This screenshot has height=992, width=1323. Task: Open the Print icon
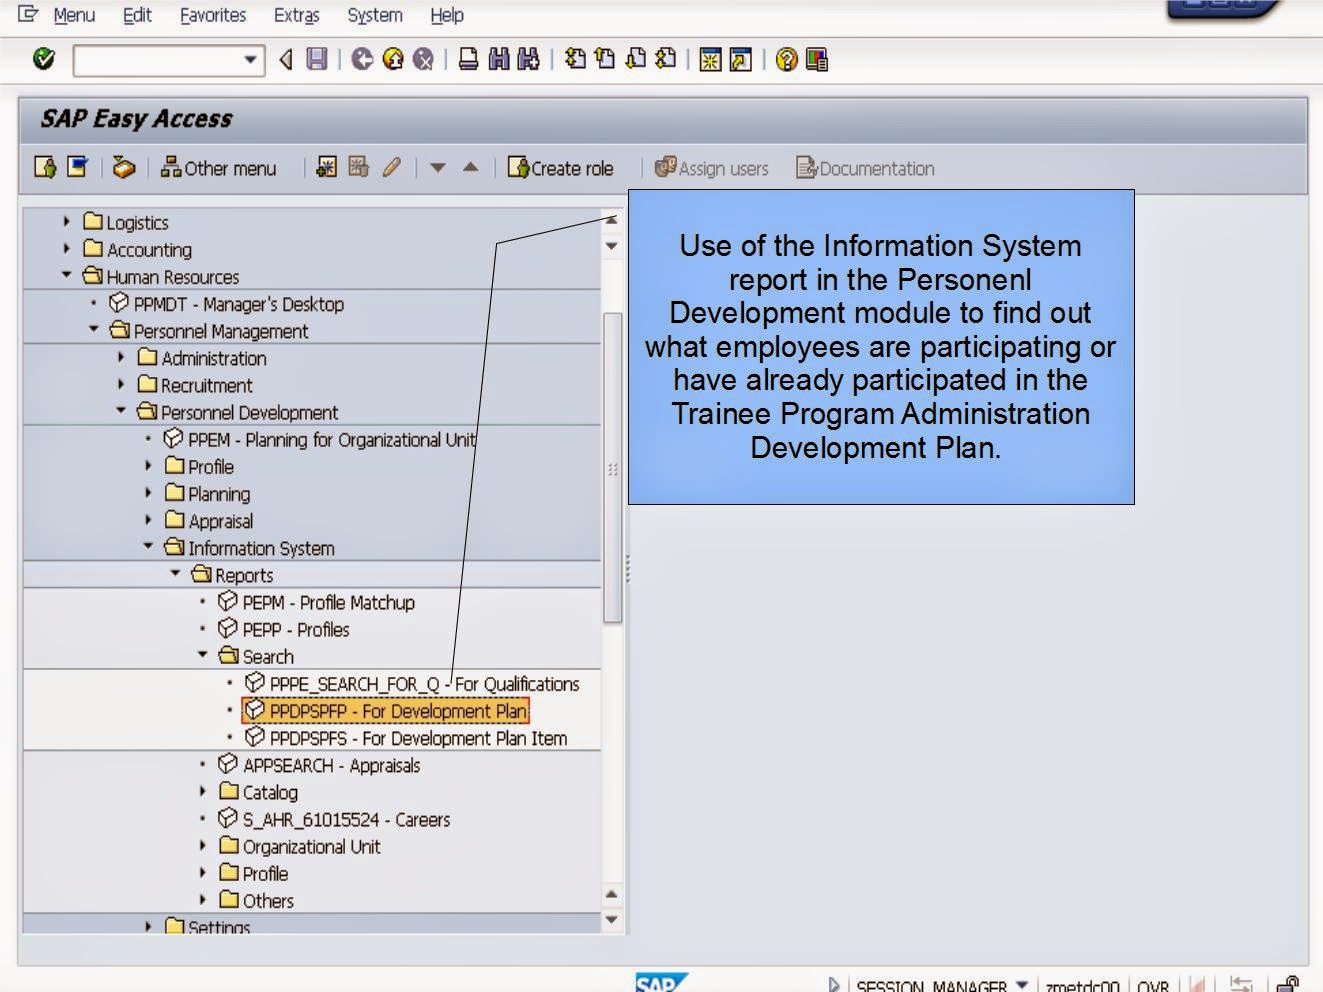coord(466,60)
